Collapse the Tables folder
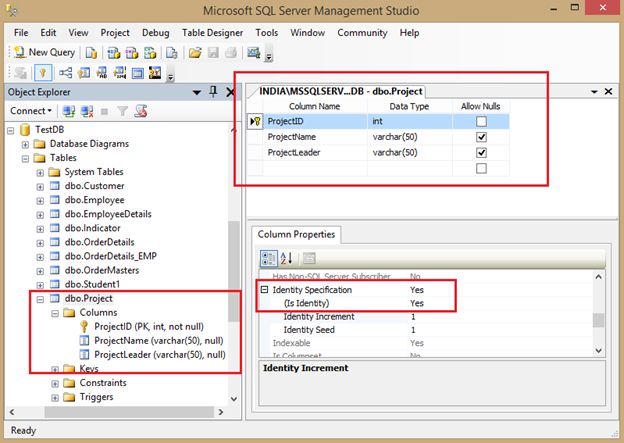Viewport: 624px width, 443px height. (25, 158)
